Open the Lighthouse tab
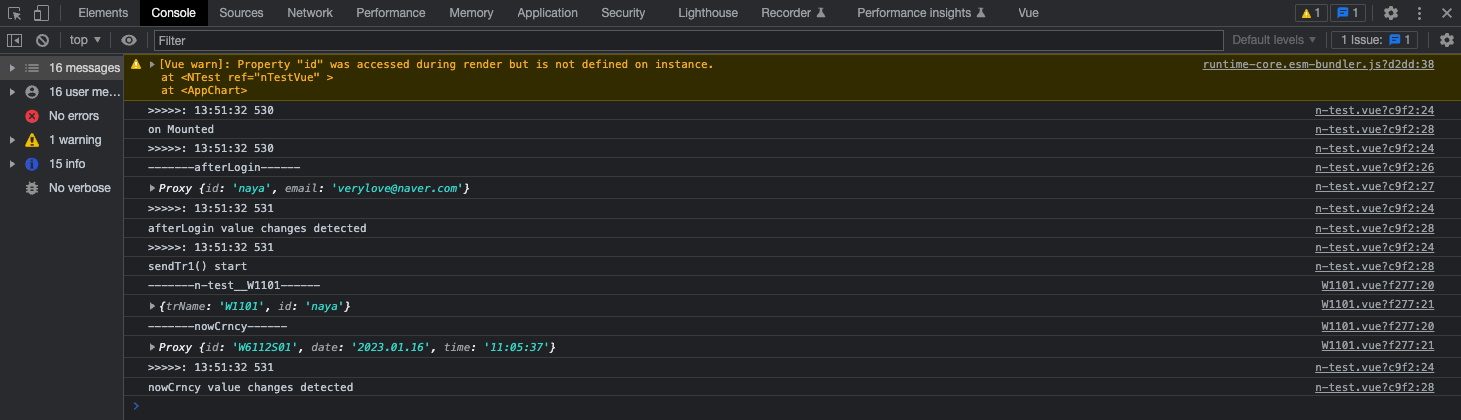Viewport: 1461px width, 420px height. coord(706,13)
